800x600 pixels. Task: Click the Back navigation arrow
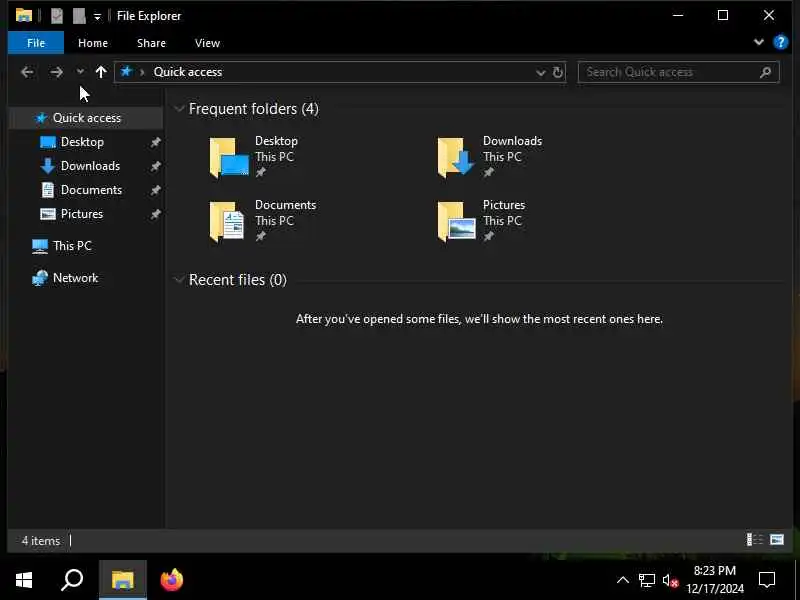(27, 72)
